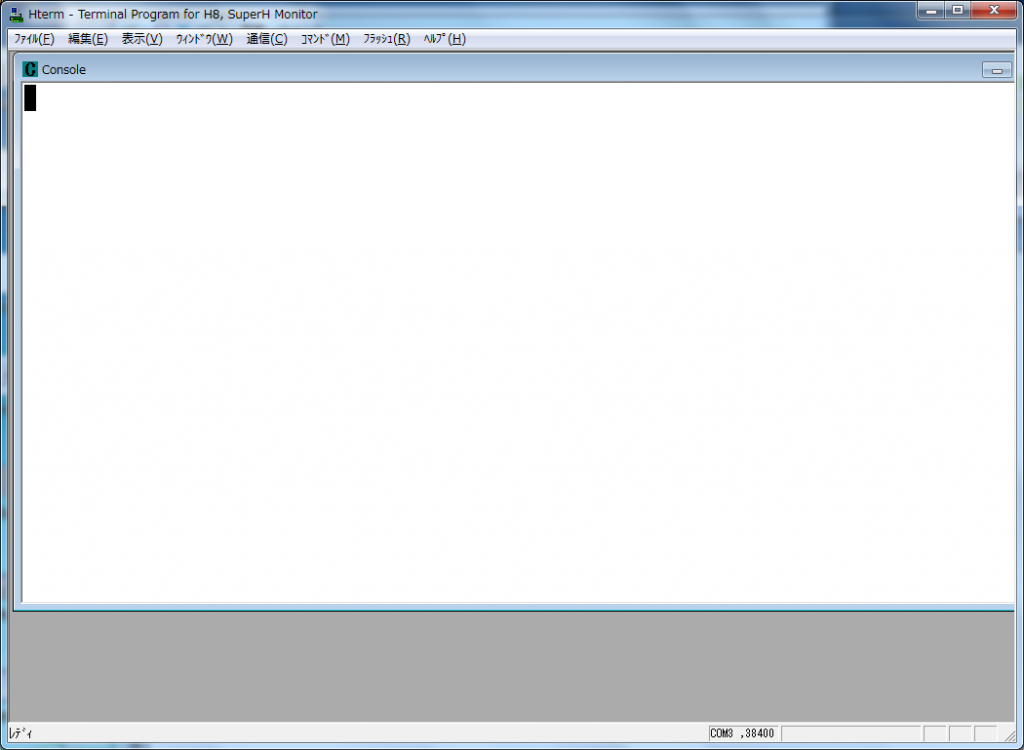
Task: Click the black text cursor block in console
Action: 30,98
